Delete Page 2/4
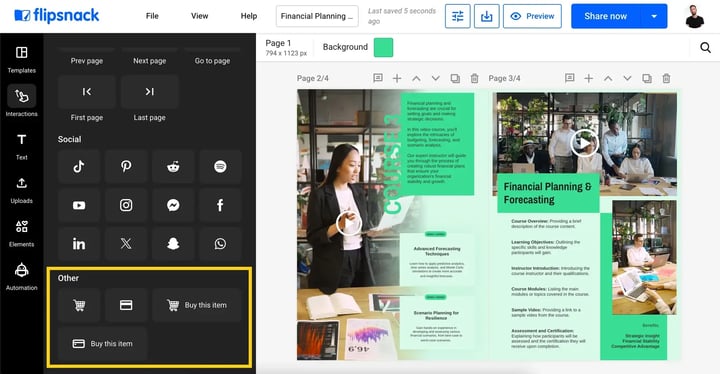Image resolution: width=720 pixels, height=374 pixels. [474, 78]
